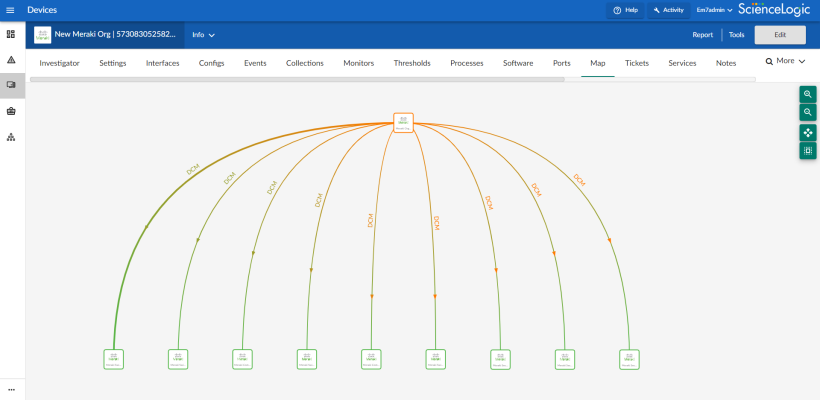Switch to the Thresholds tab
The height and width of the screenshot is (400, 820).
[x=412, y=63]
